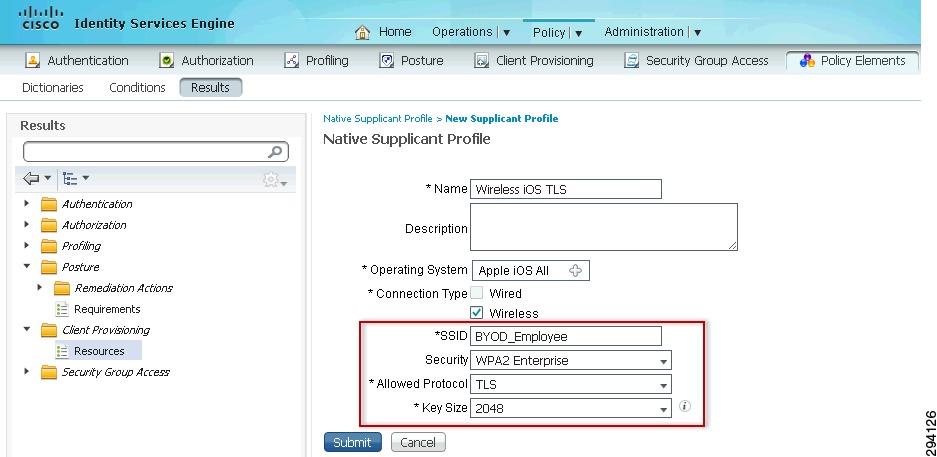Collapse the Posture tree node arrow
Image resolution: width=937 pixels, height=457 pixels.
point(26,266)
